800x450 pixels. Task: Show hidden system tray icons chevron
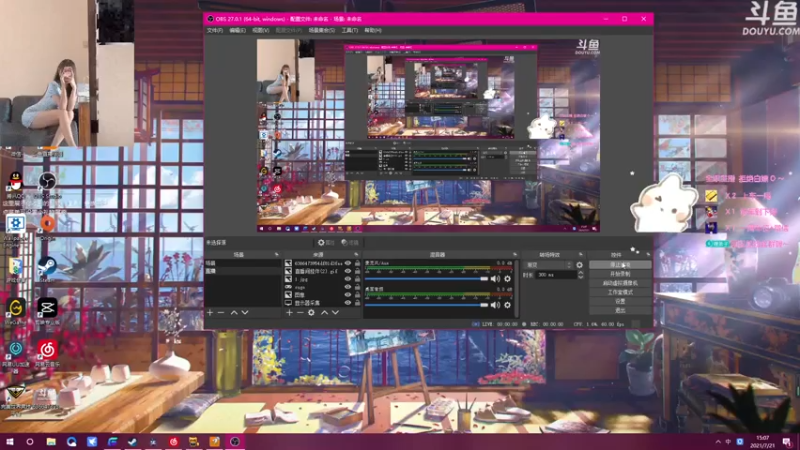click(718, 442)
